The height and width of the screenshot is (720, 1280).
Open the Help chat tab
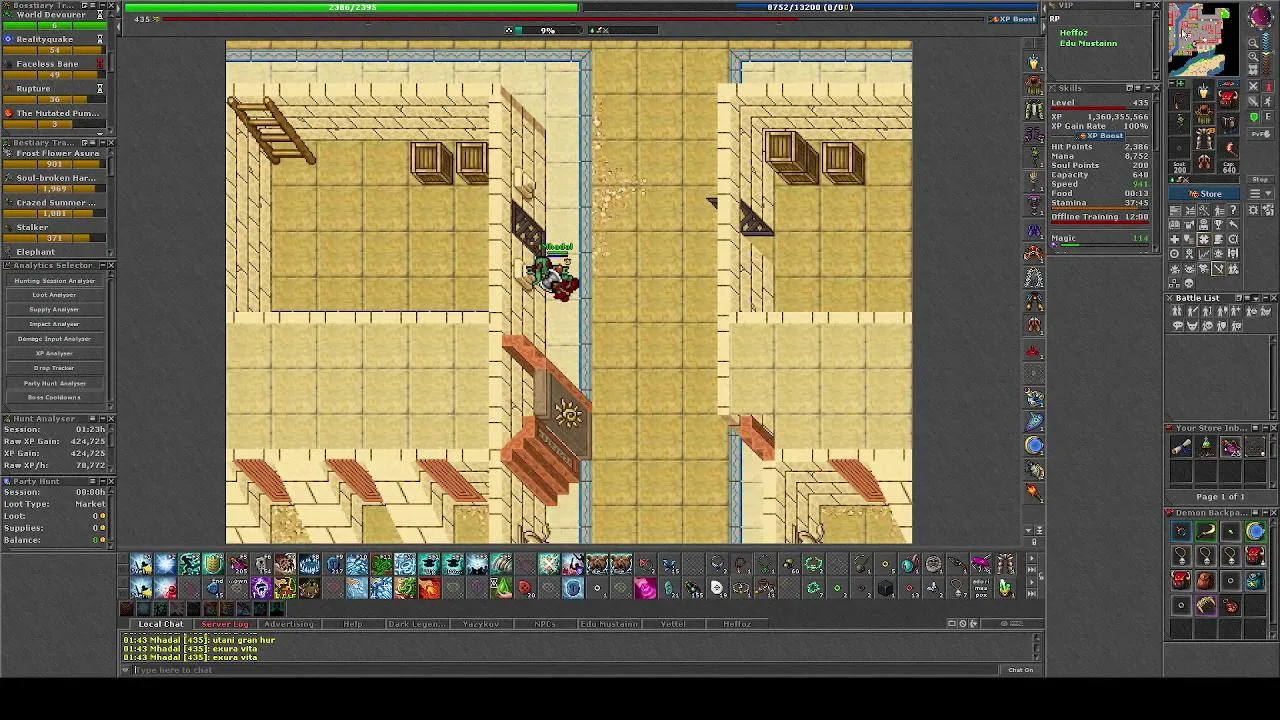(352, 624)
